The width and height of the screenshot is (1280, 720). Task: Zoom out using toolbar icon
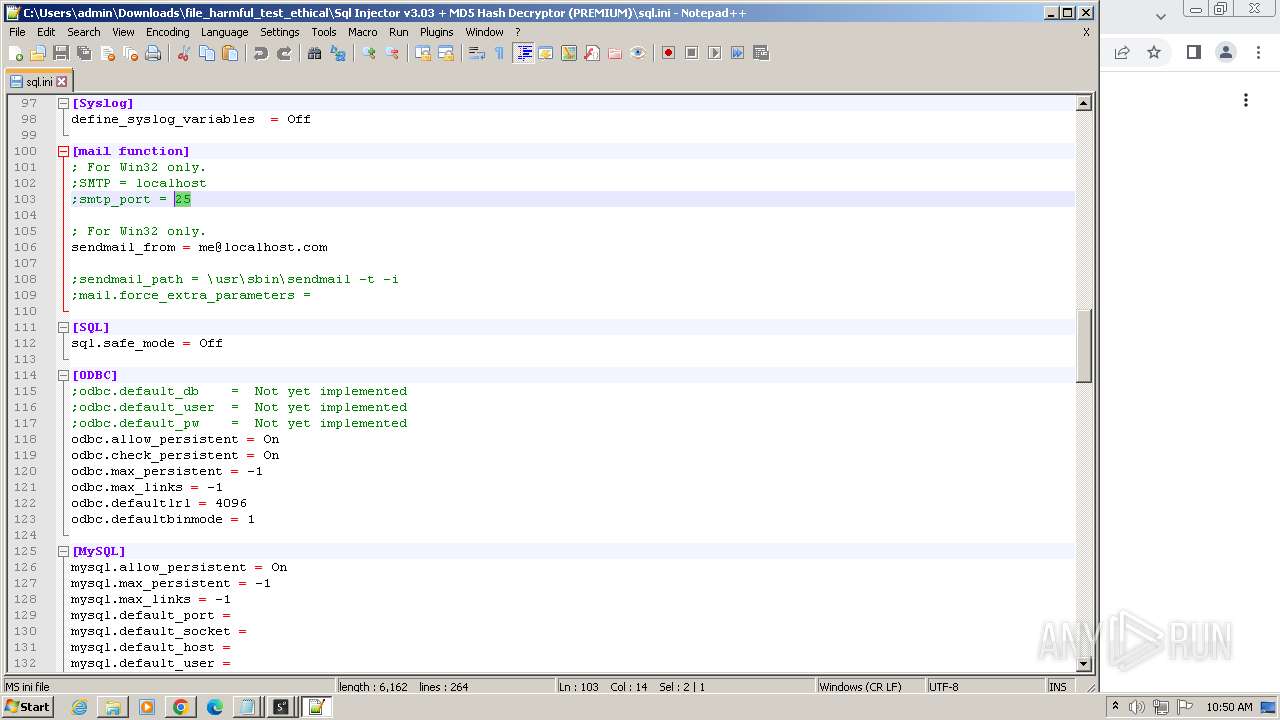(x=392, y=53)
